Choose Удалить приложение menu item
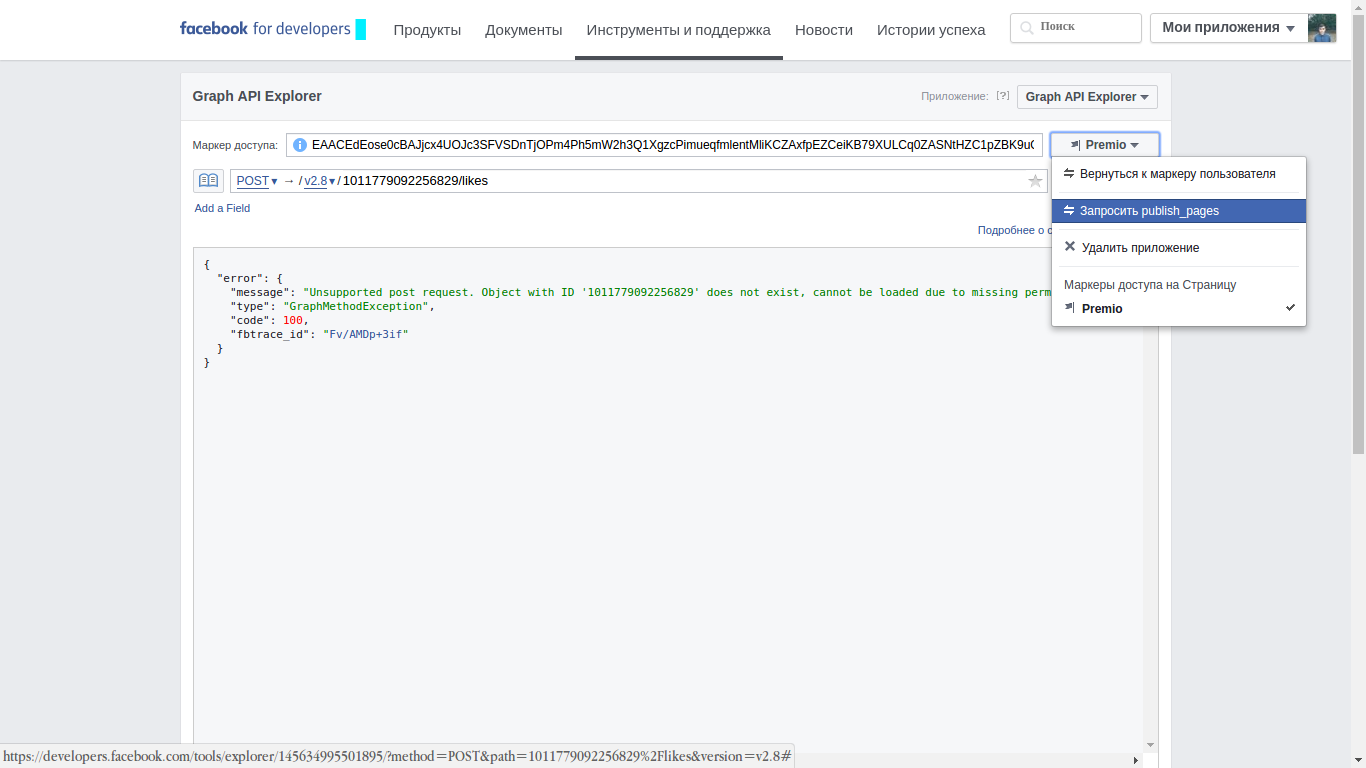The image size is (1366, 768). [x=1178, y=247]
